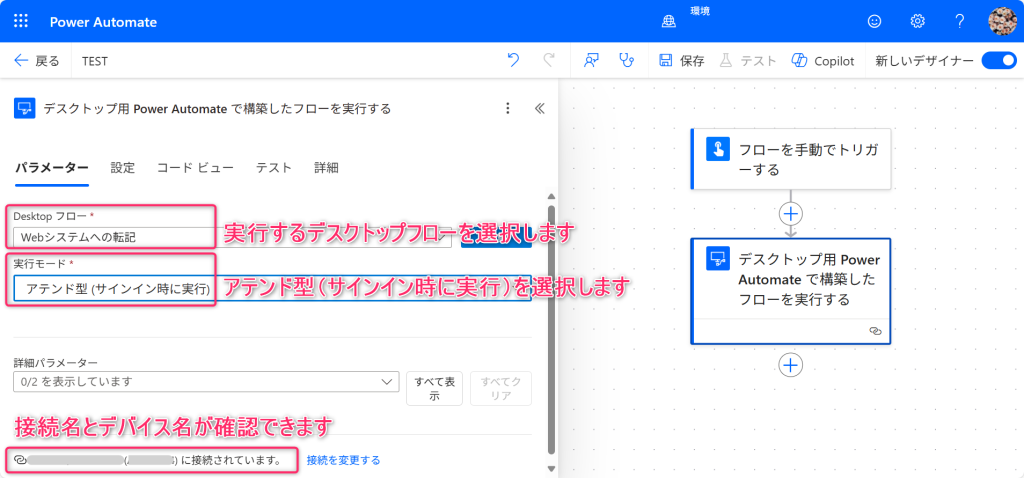This screenshot has width=1024, height=478.
Task: Toggle the 新しいデザイナー switch
Action: coord(999,61)
